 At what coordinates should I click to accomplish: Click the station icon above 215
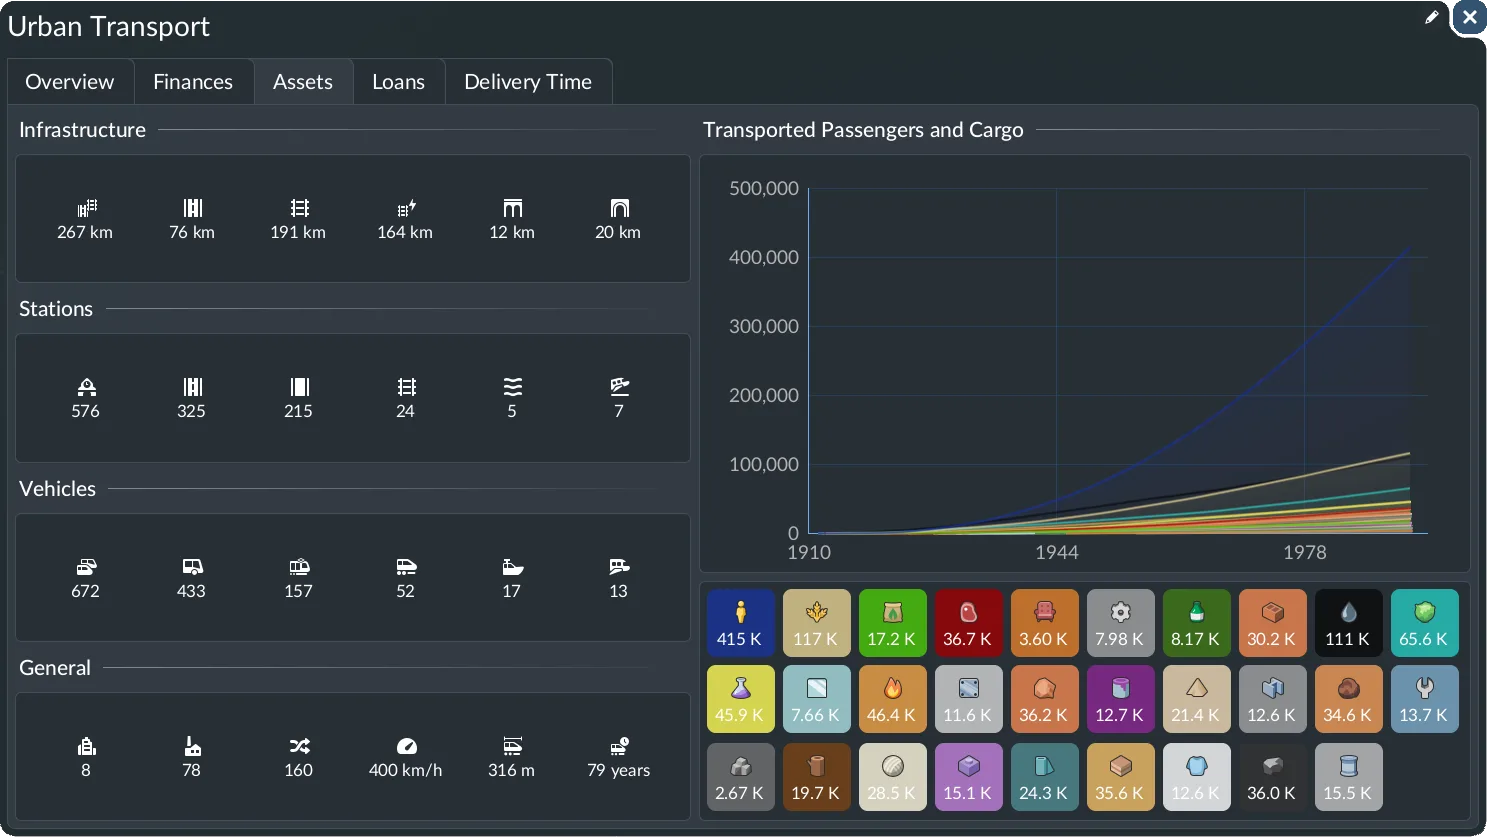point(299,387)
